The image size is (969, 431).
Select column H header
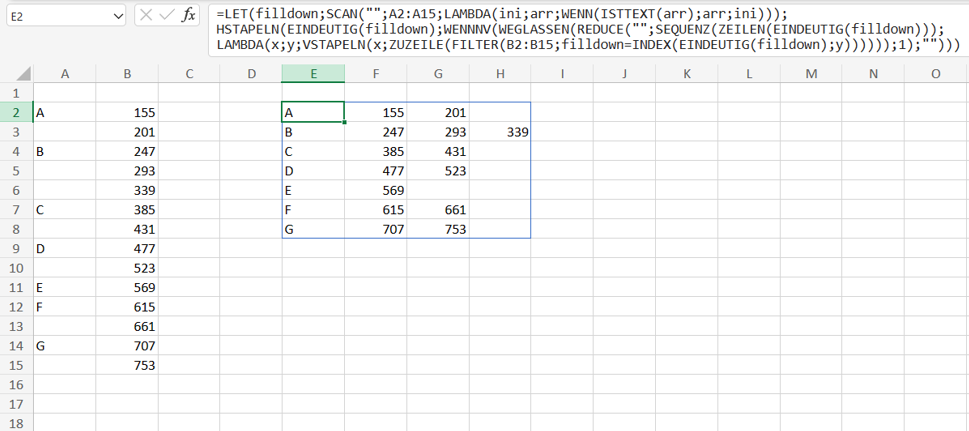point(500,74)
